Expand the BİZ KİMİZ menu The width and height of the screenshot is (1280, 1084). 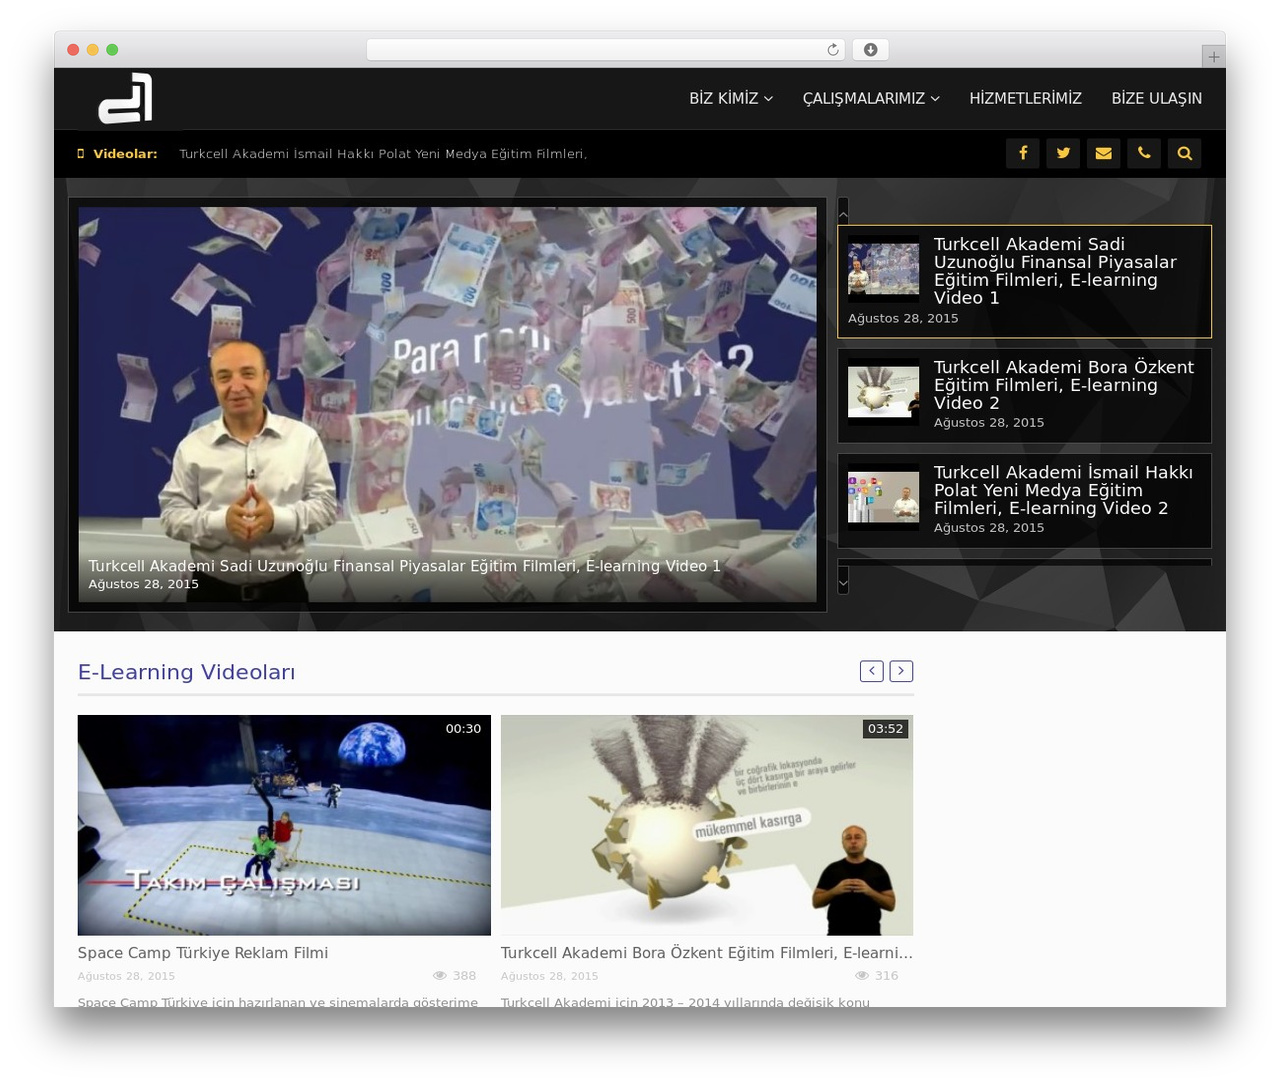pos(731,98)
